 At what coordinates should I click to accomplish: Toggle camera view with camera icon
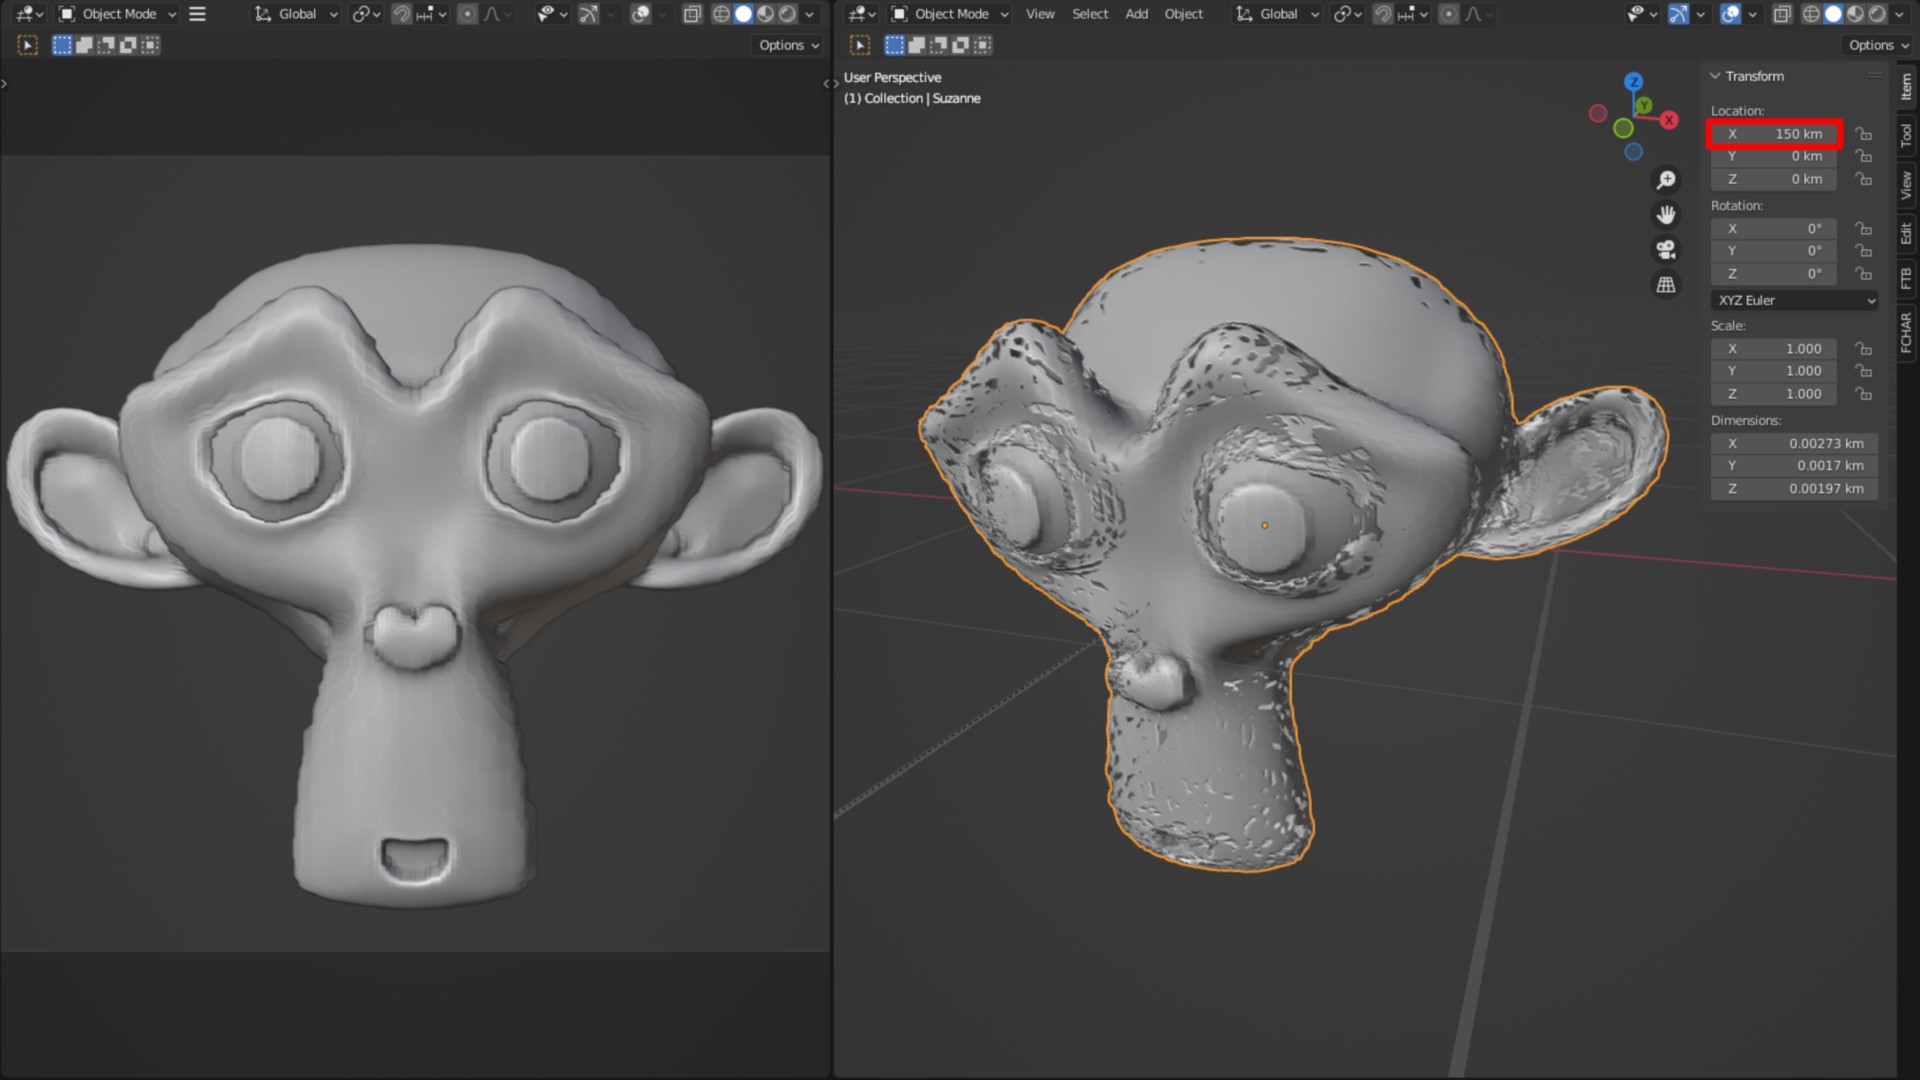pos(1666,250)
